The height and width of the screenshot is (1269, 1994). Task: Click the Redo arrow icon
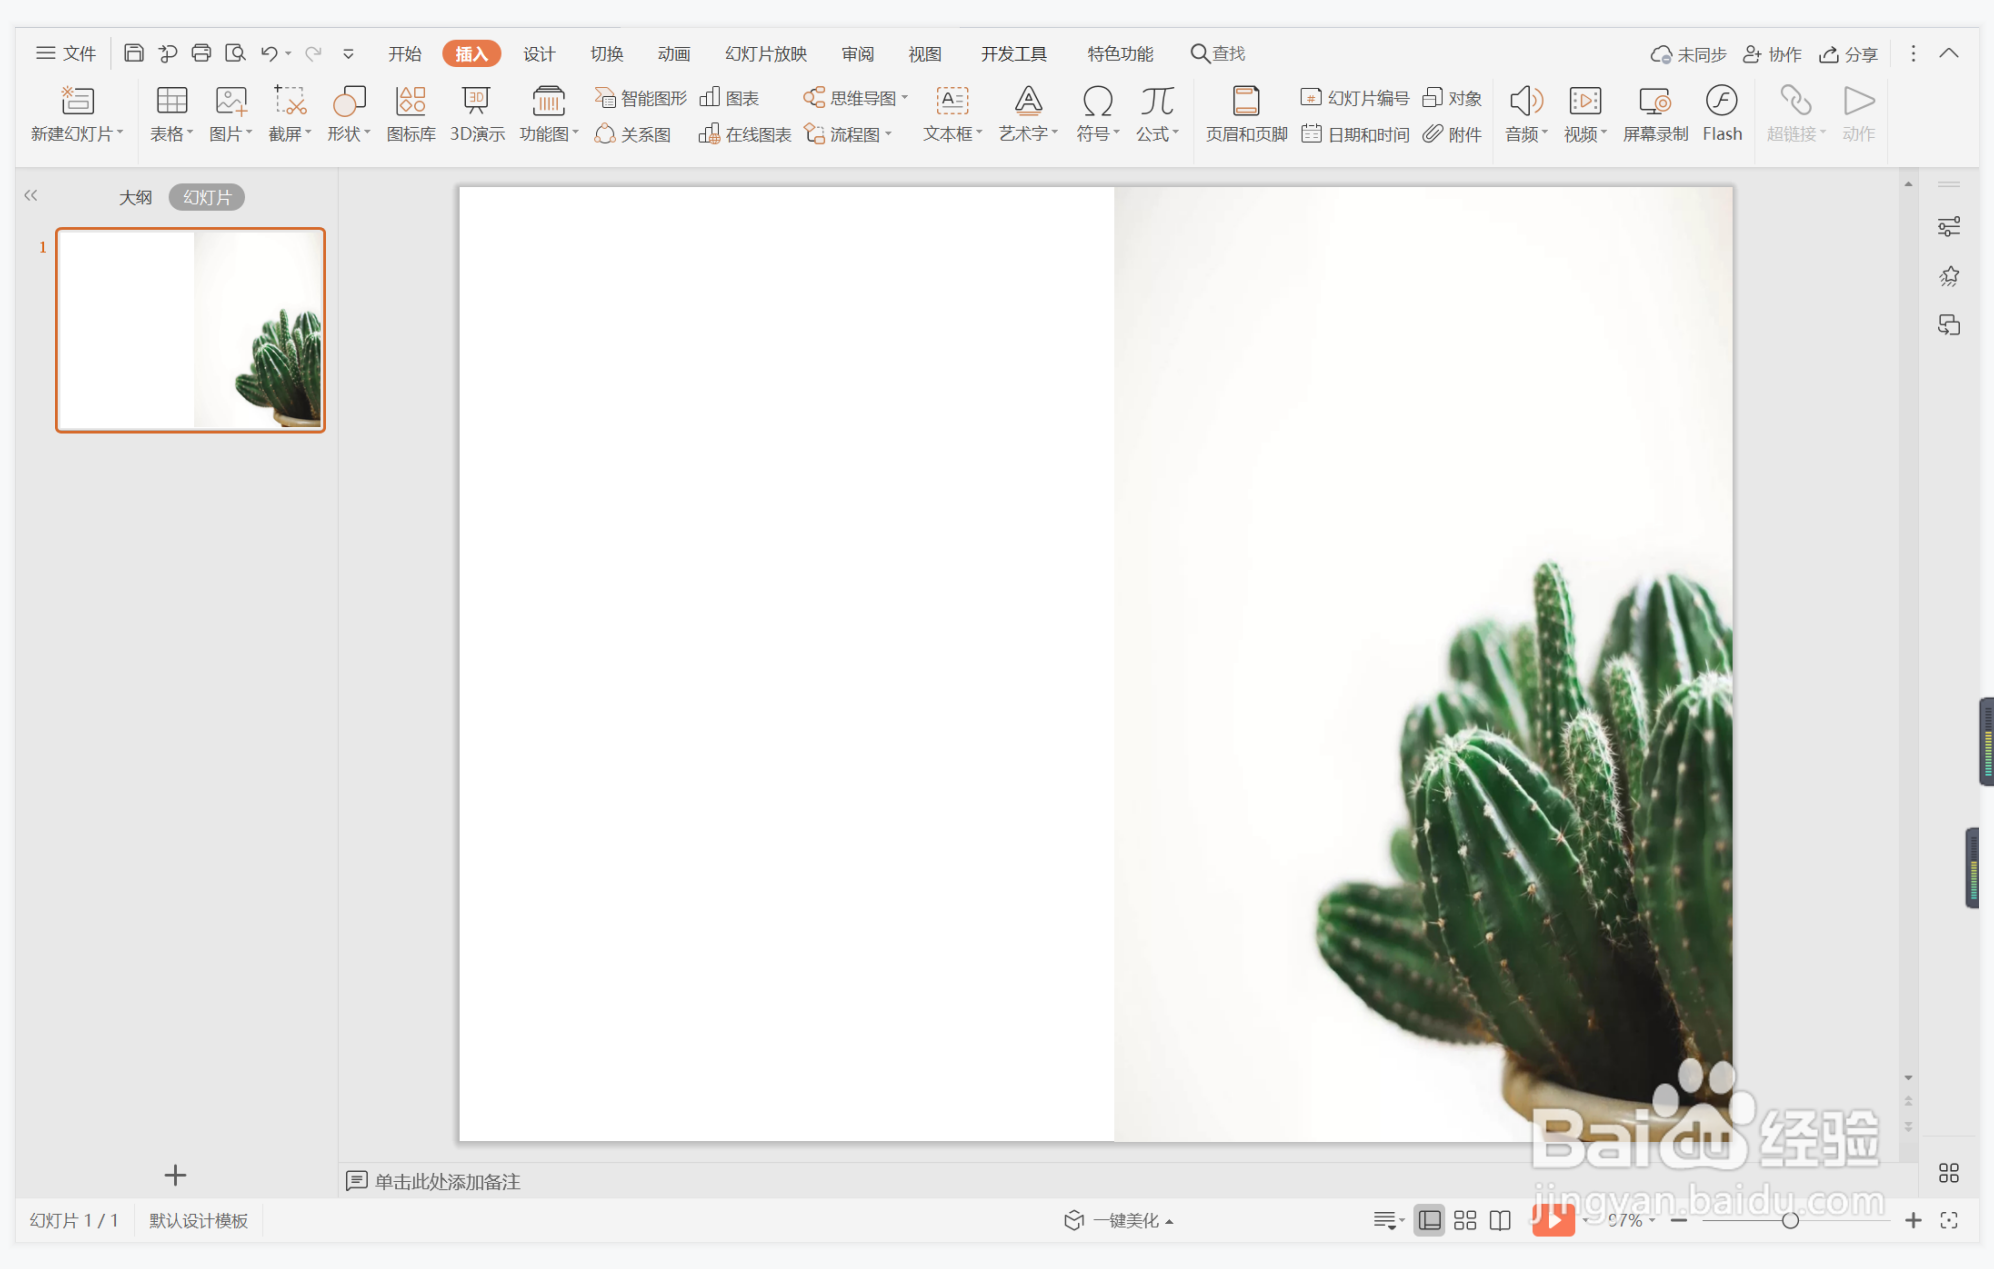click(313, 53)
